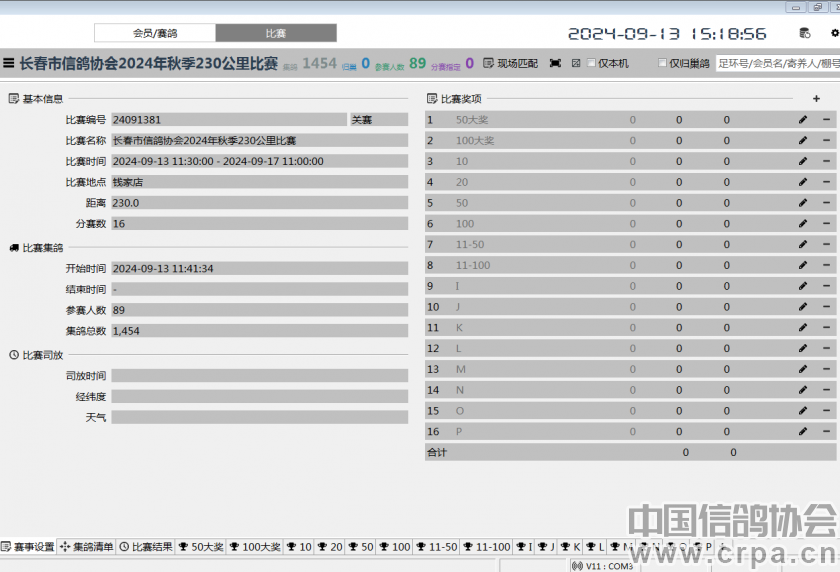Enable the 仅本机 checkbox

pos(591,63)
